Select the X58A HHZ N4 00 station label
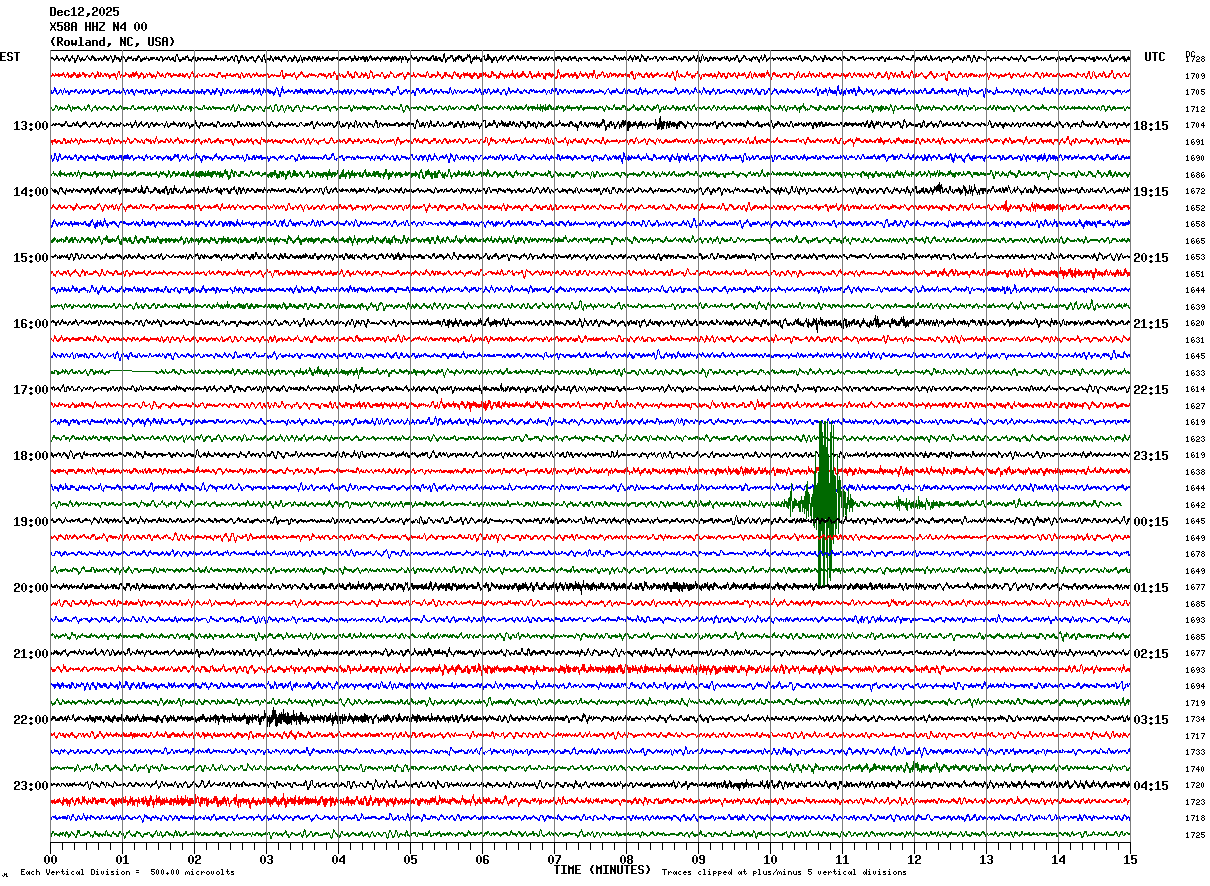The width and height of the screenshot is (1210, 886). 98,27
